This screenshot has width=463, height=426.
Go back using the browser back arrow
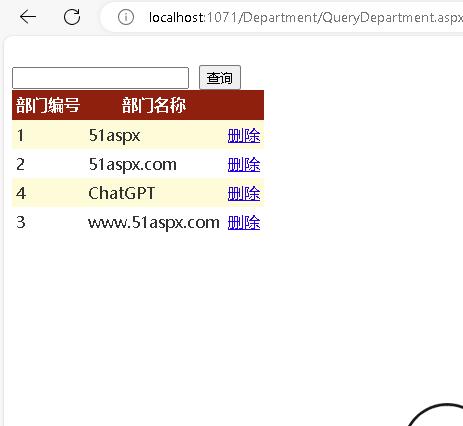coord(28,17)
